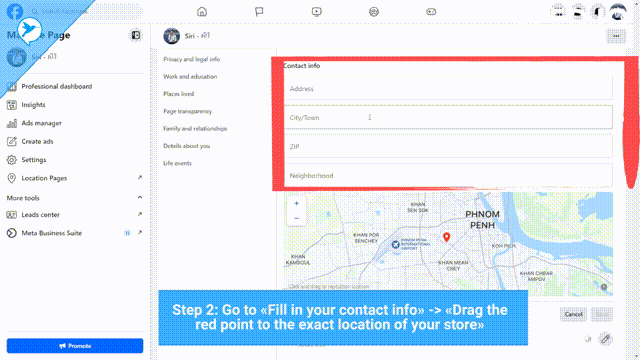
Task: Select Privacy and legal info section
Action: coord(191,59)
